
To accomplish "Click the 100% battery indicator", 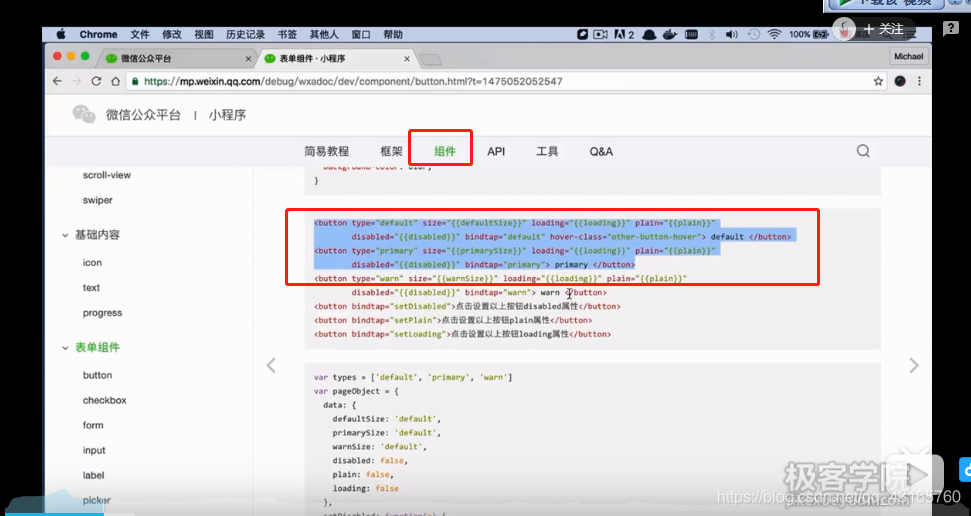I will pos(808,35).
